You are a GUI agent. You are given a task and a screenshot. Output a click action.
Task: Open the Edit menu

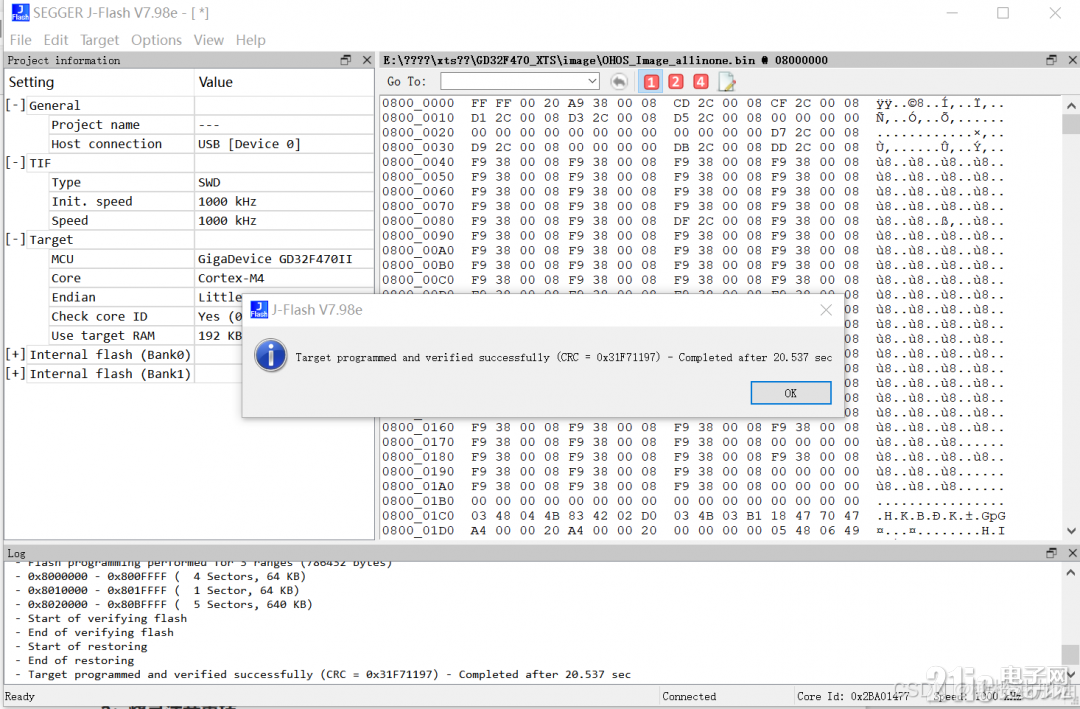coord(55,40)
